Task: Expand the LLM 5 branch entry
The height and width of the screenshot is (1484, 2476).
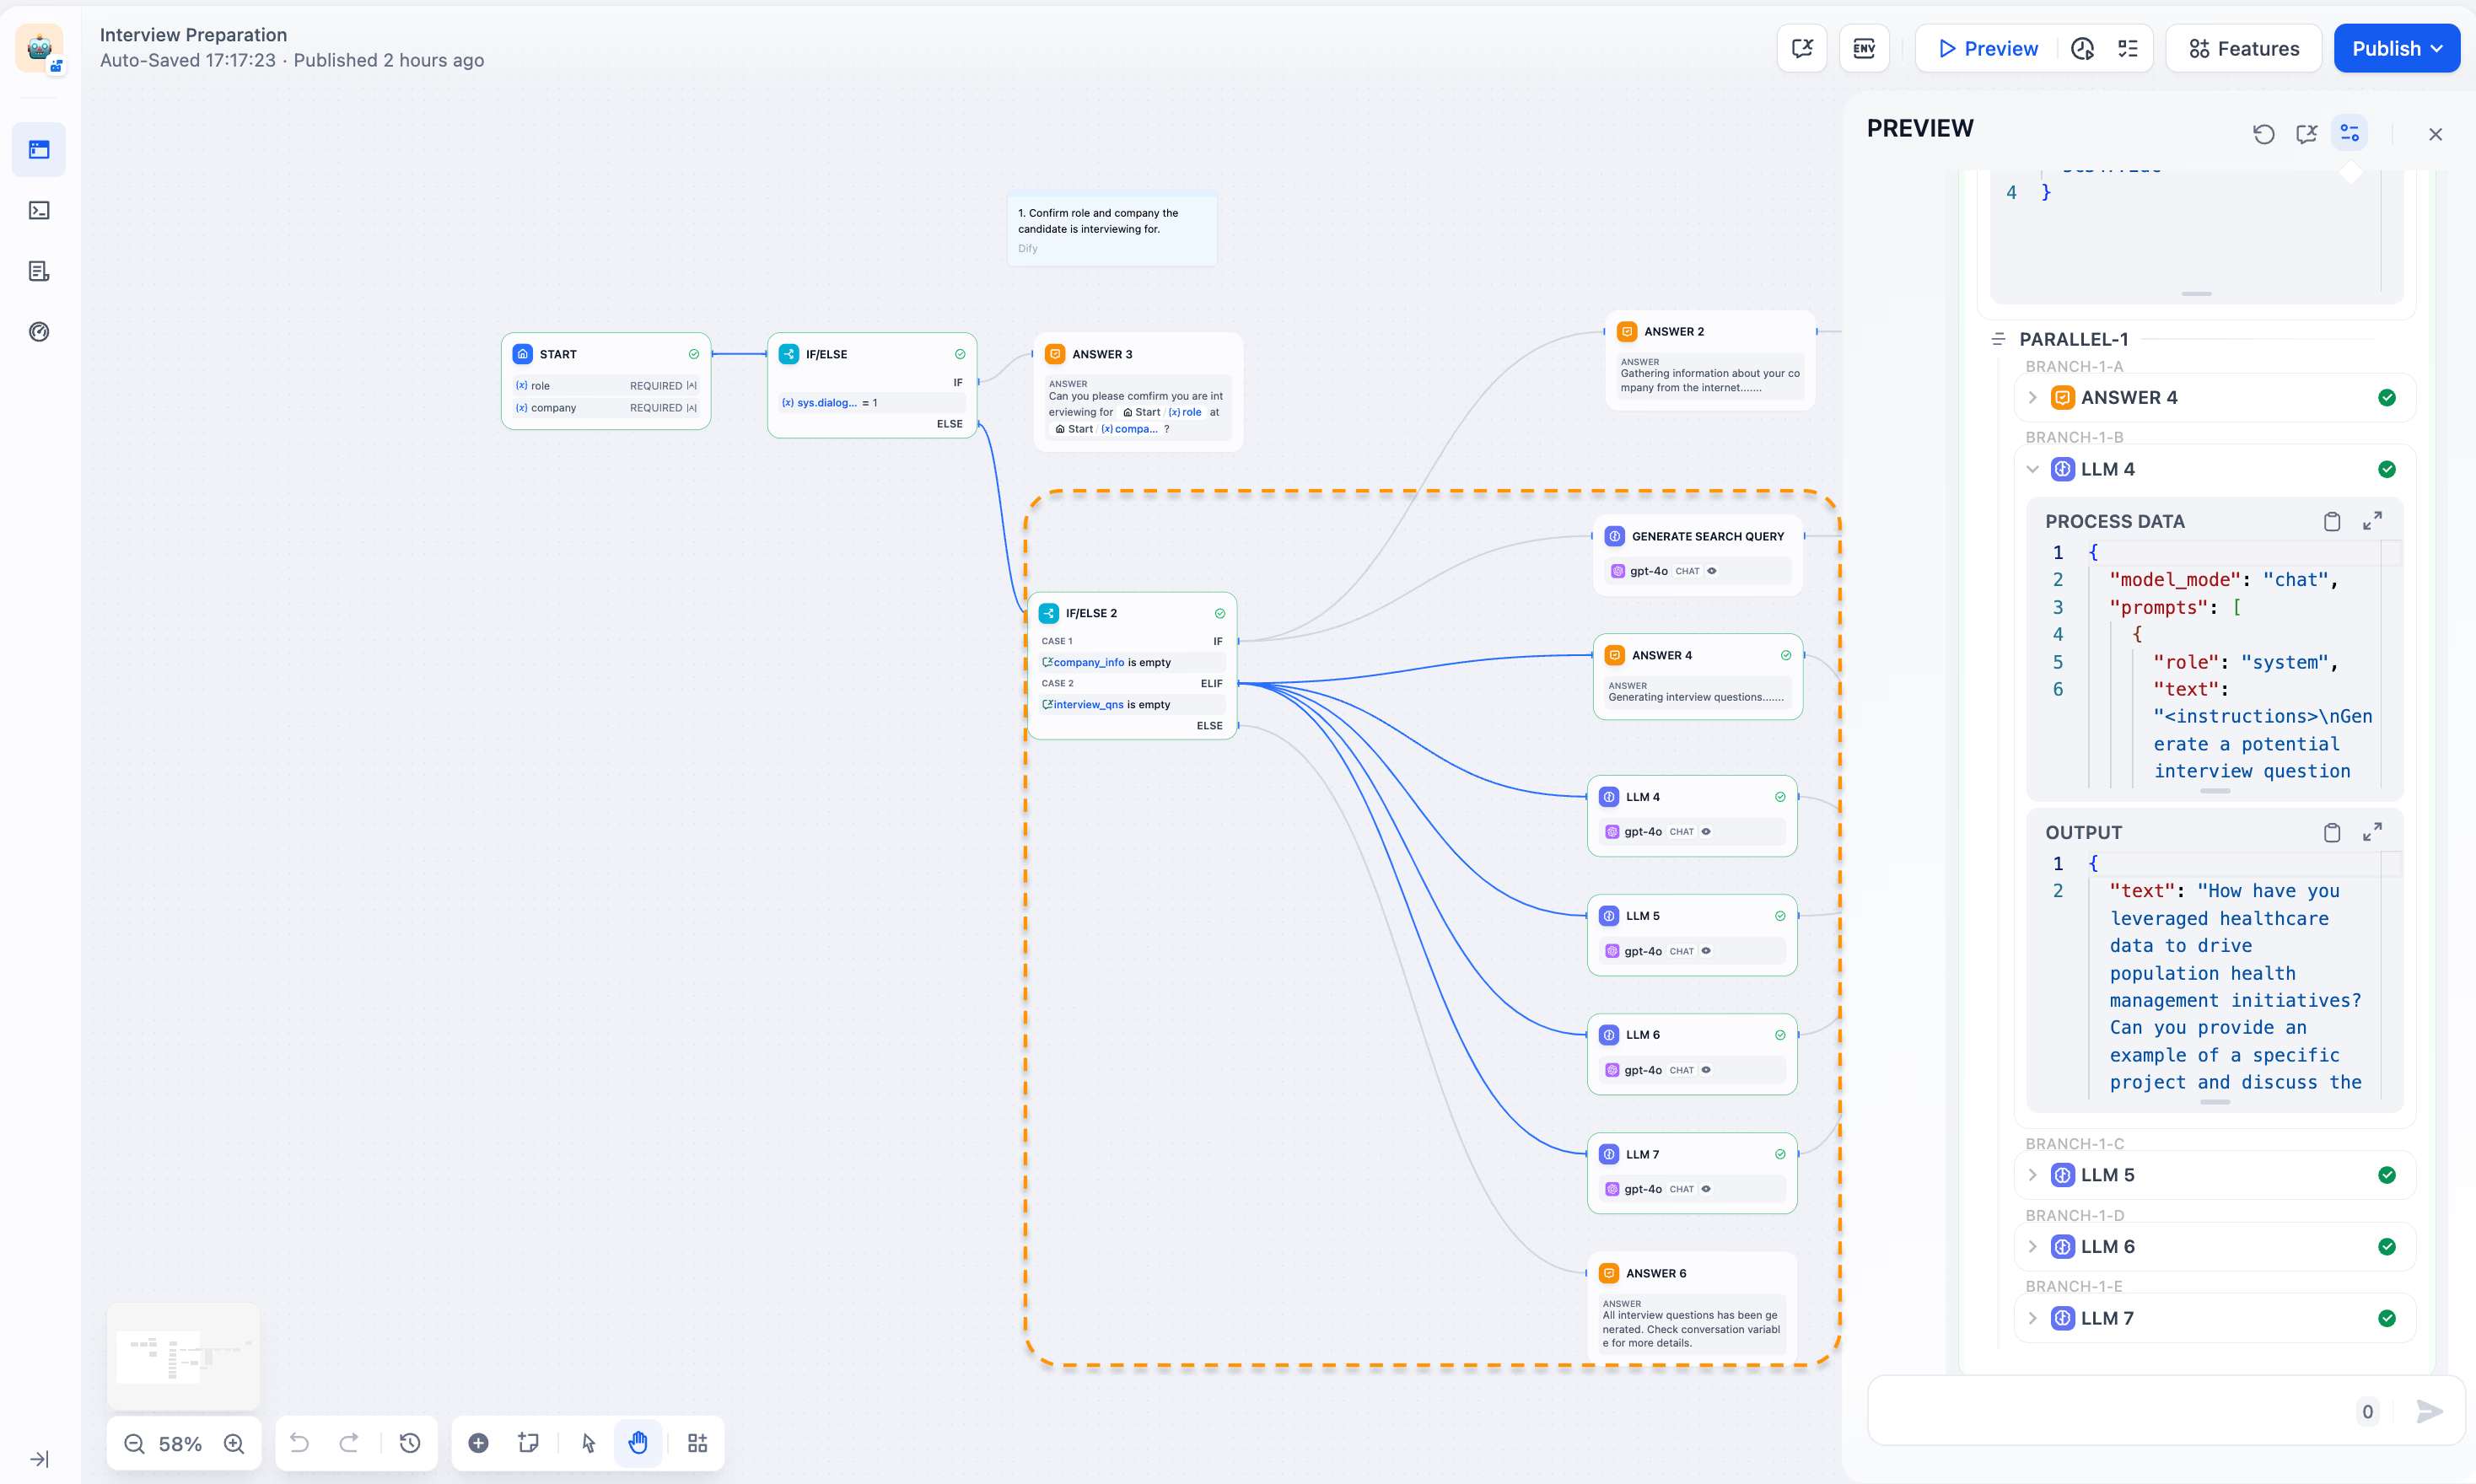Action: (2032, 1175)
